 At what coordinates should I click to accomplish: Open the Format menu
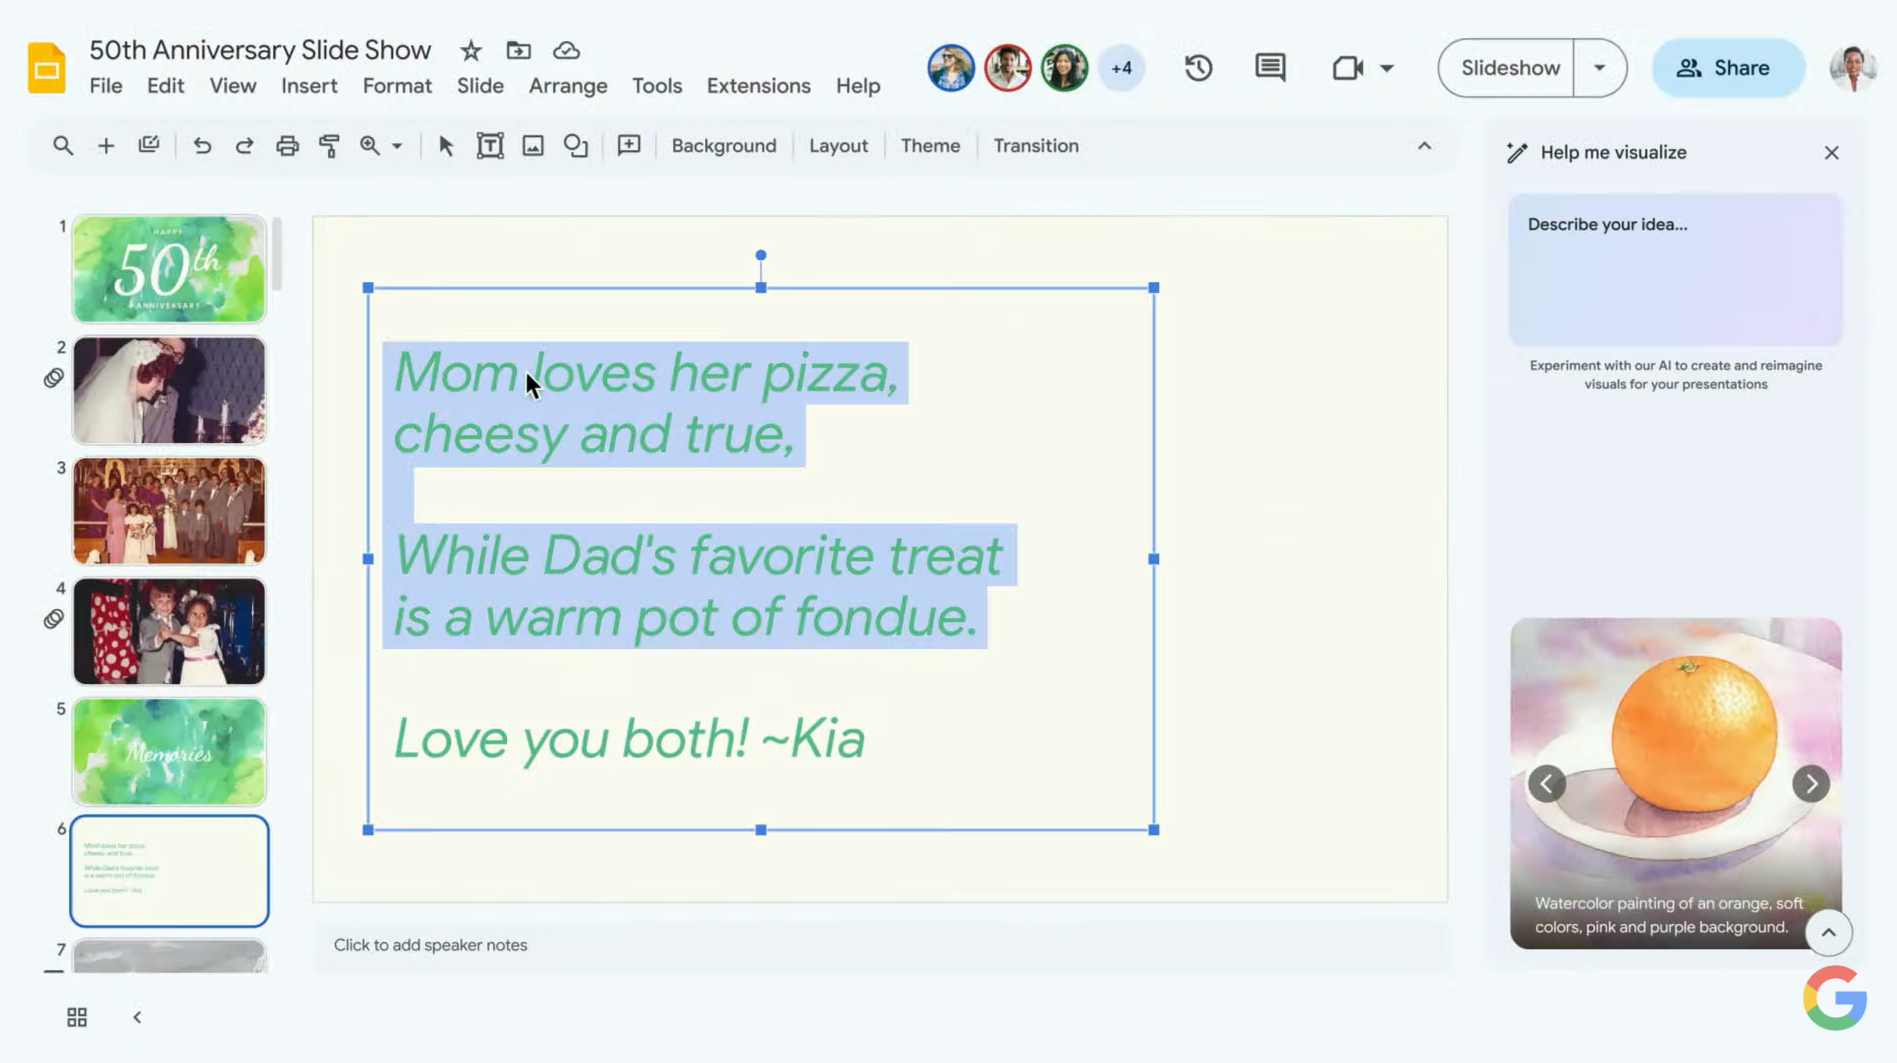tap(397, 86)
